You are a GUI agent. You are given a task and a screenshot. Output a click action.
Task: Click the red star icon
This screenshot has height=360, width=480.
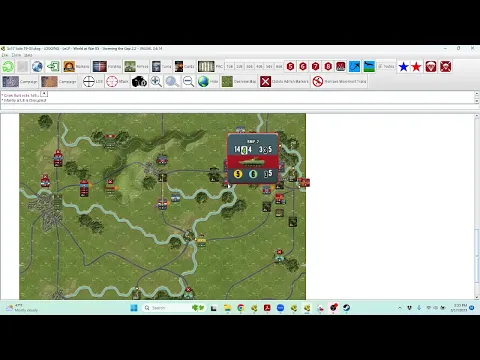(416, 67)
